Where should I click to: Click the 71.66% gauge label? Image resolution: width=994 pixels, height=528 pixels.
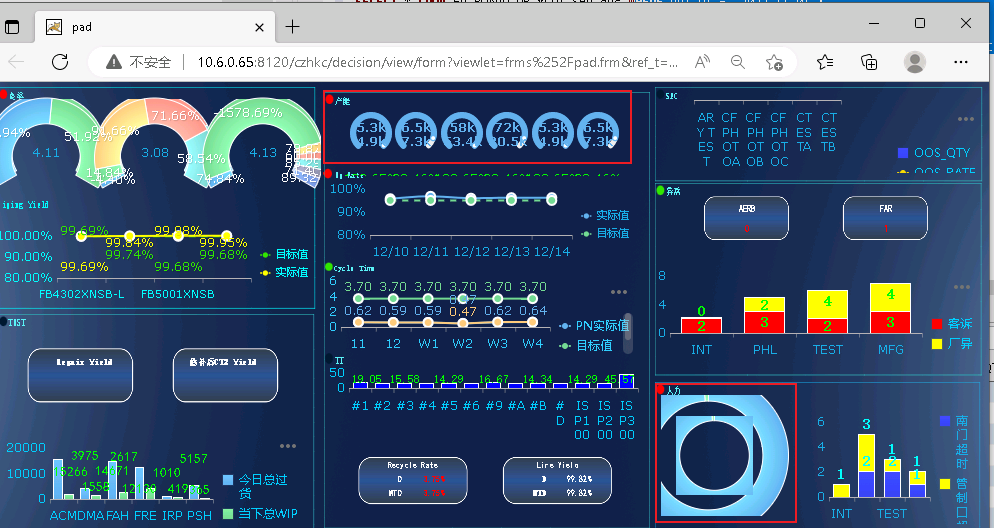tap(176, 115)
